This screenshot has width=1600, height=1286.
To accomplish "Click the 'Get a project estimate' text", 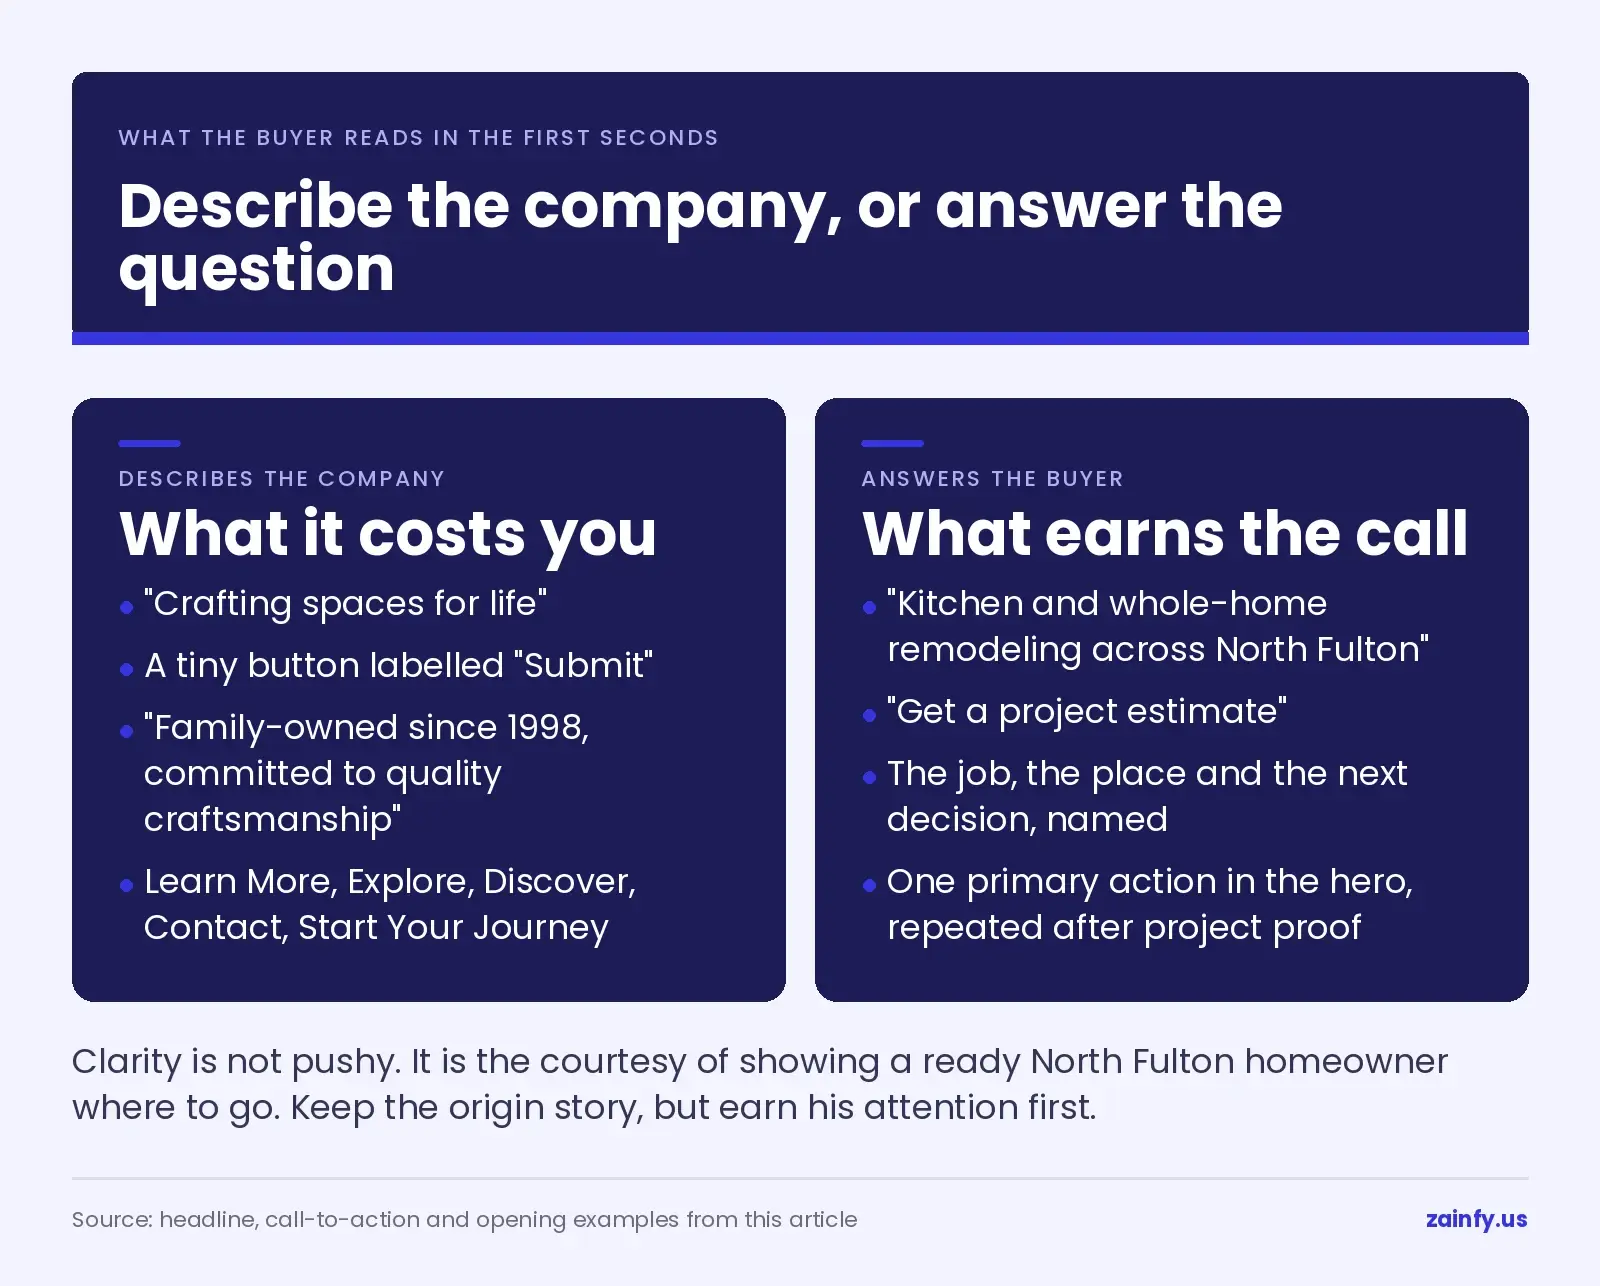I will coord(1087,712).
